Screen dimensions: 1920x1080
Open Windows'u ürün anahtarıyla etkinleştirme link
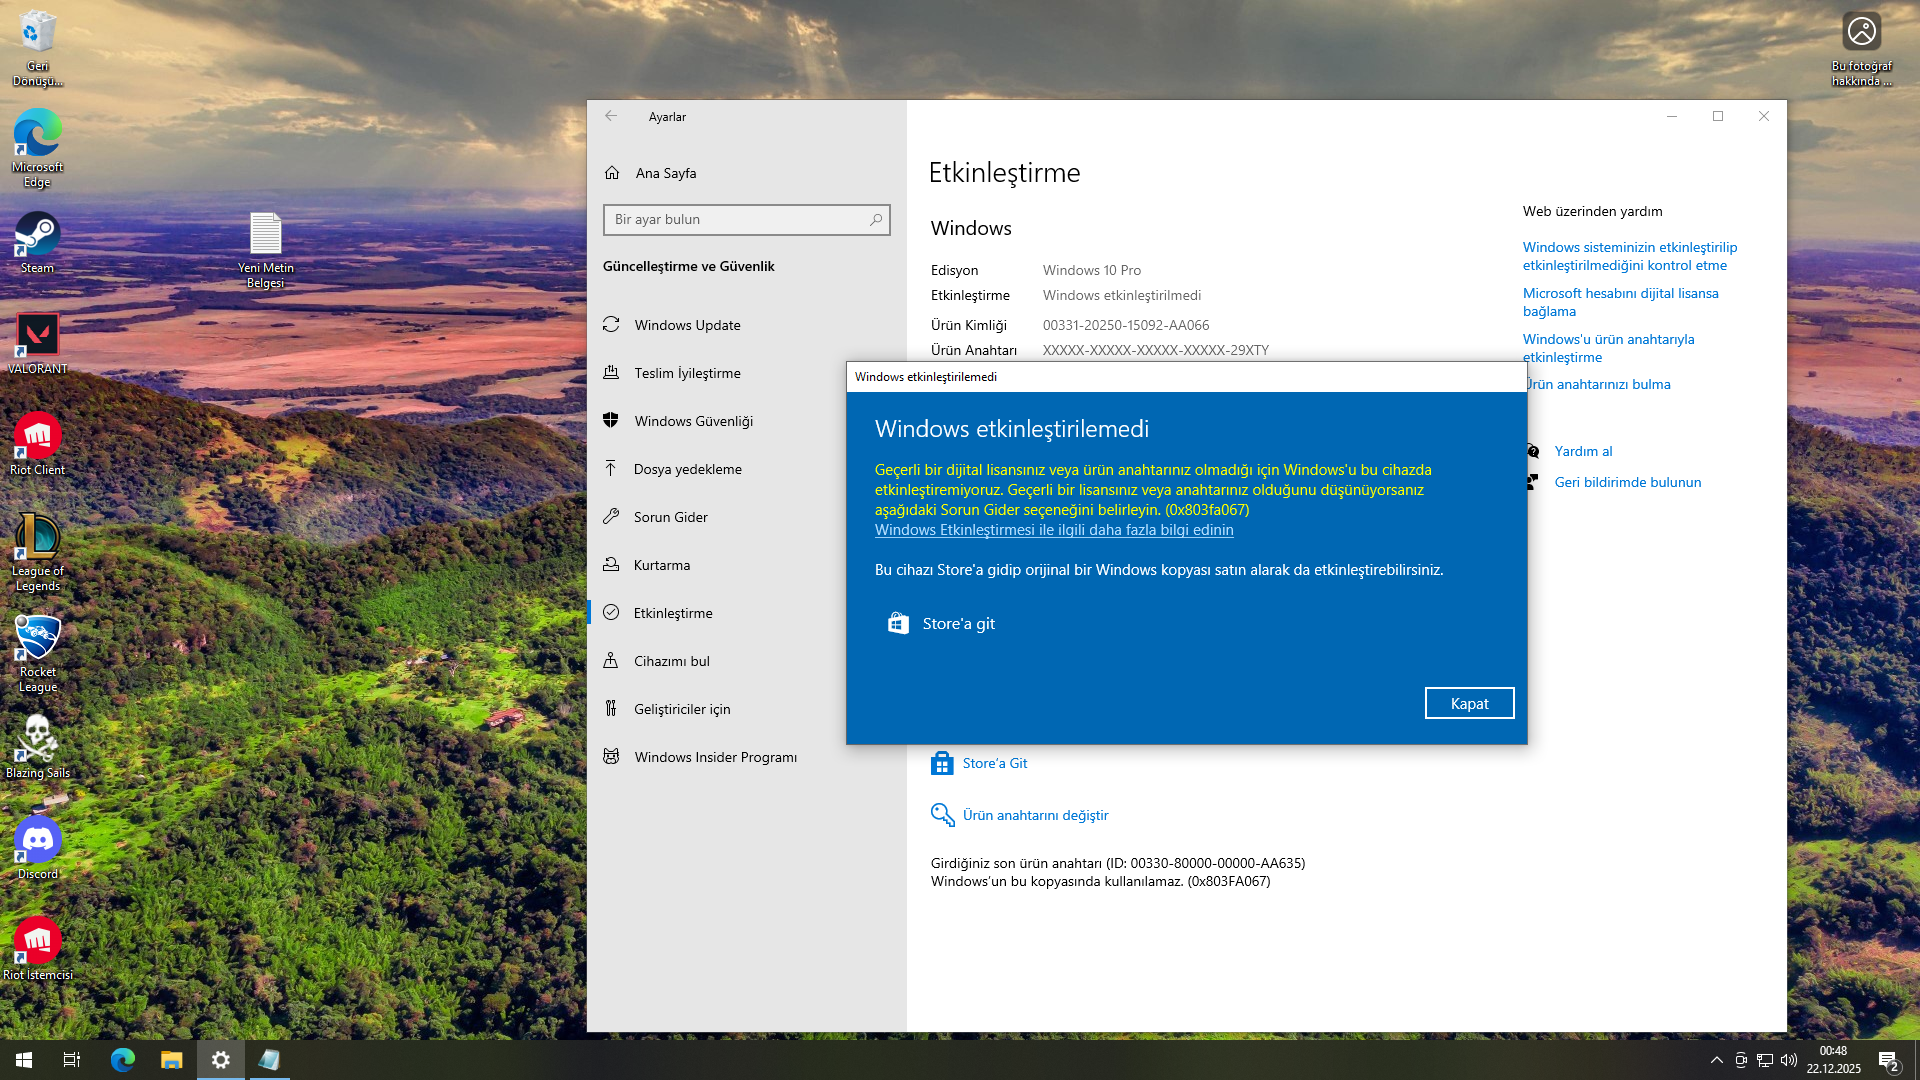pyautogui.click(x=1609, y=348)
